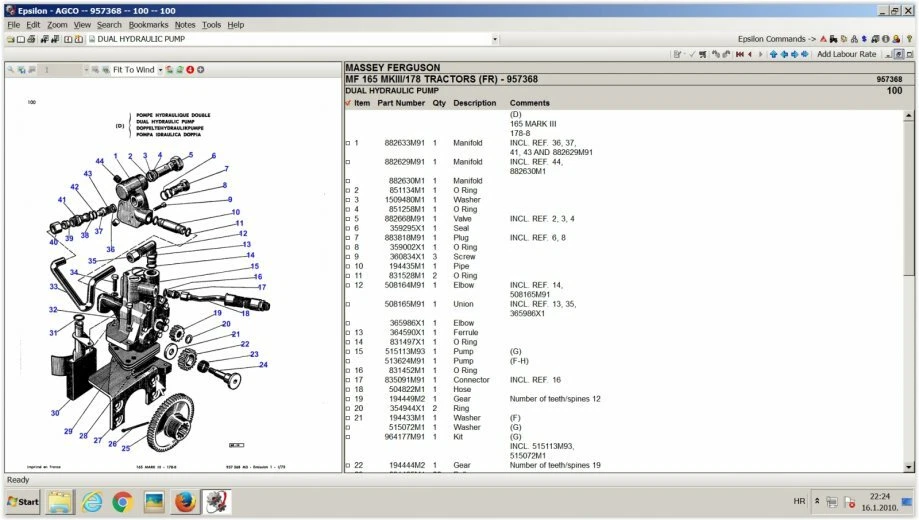Screen dimensions: 919x520
Task: Click the blue four-way arrows navigation icon
Action: tap(805, 55)
